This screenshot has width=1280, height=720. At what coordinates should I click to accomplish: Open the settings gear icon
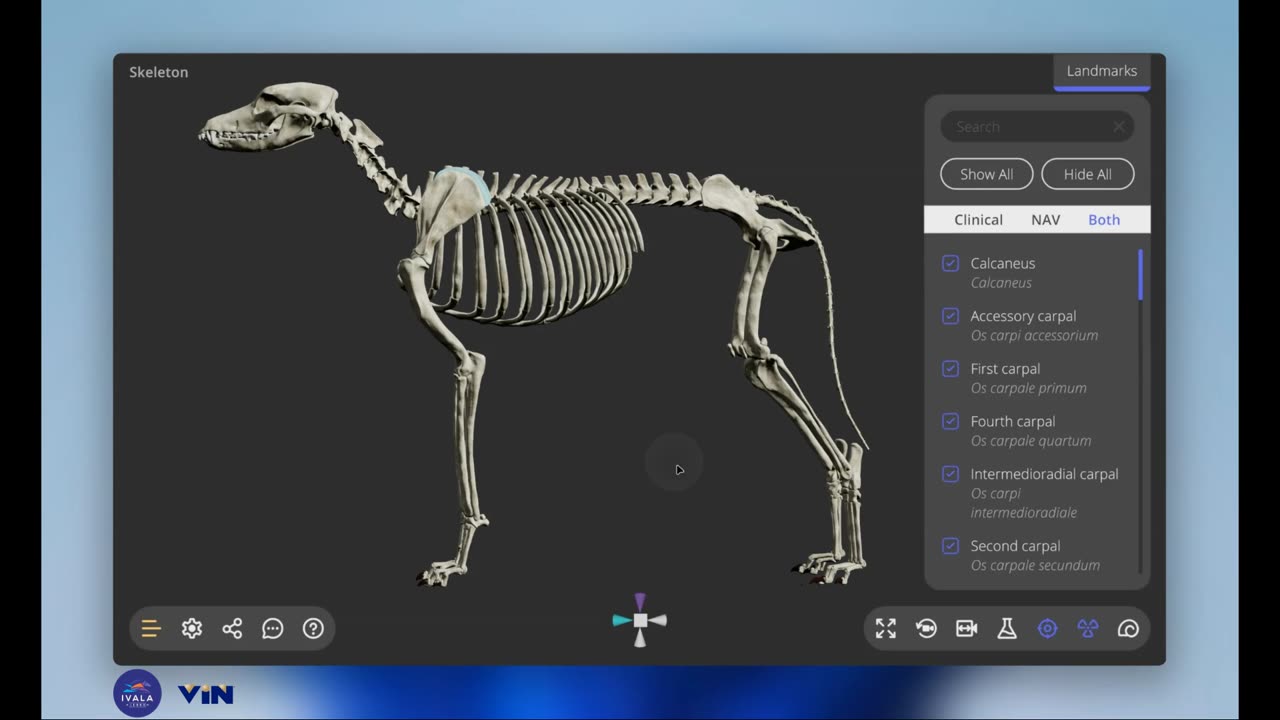[x=192, y=629]
